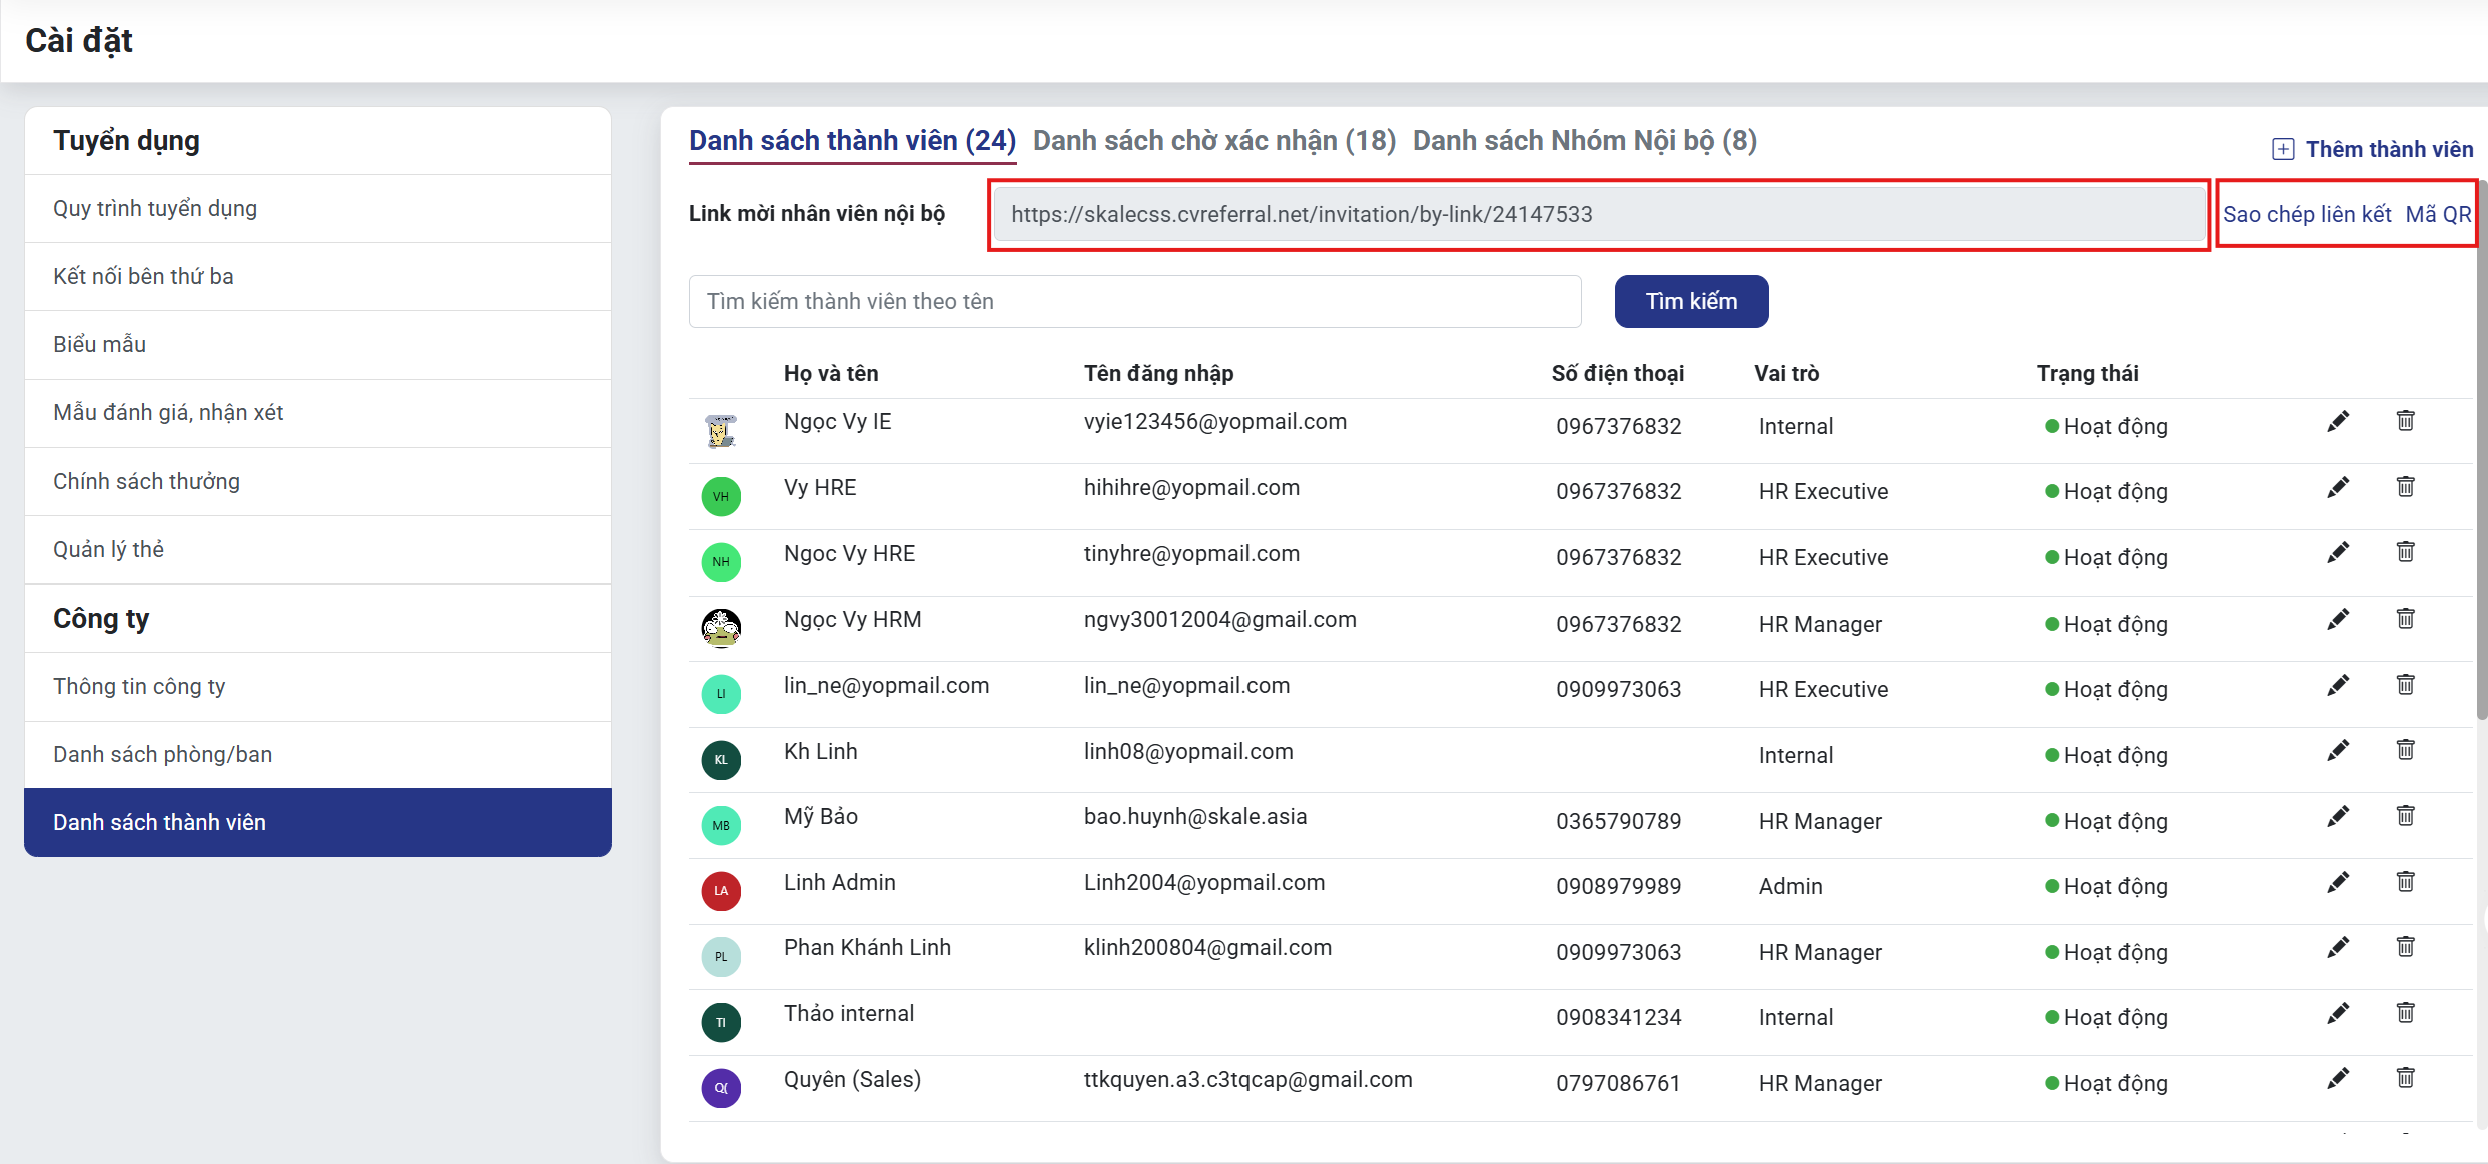The image size is (2488, 1164).
Task: Click Ngọc Vy HRM avatar image
Action: click(x=721, y=628)
